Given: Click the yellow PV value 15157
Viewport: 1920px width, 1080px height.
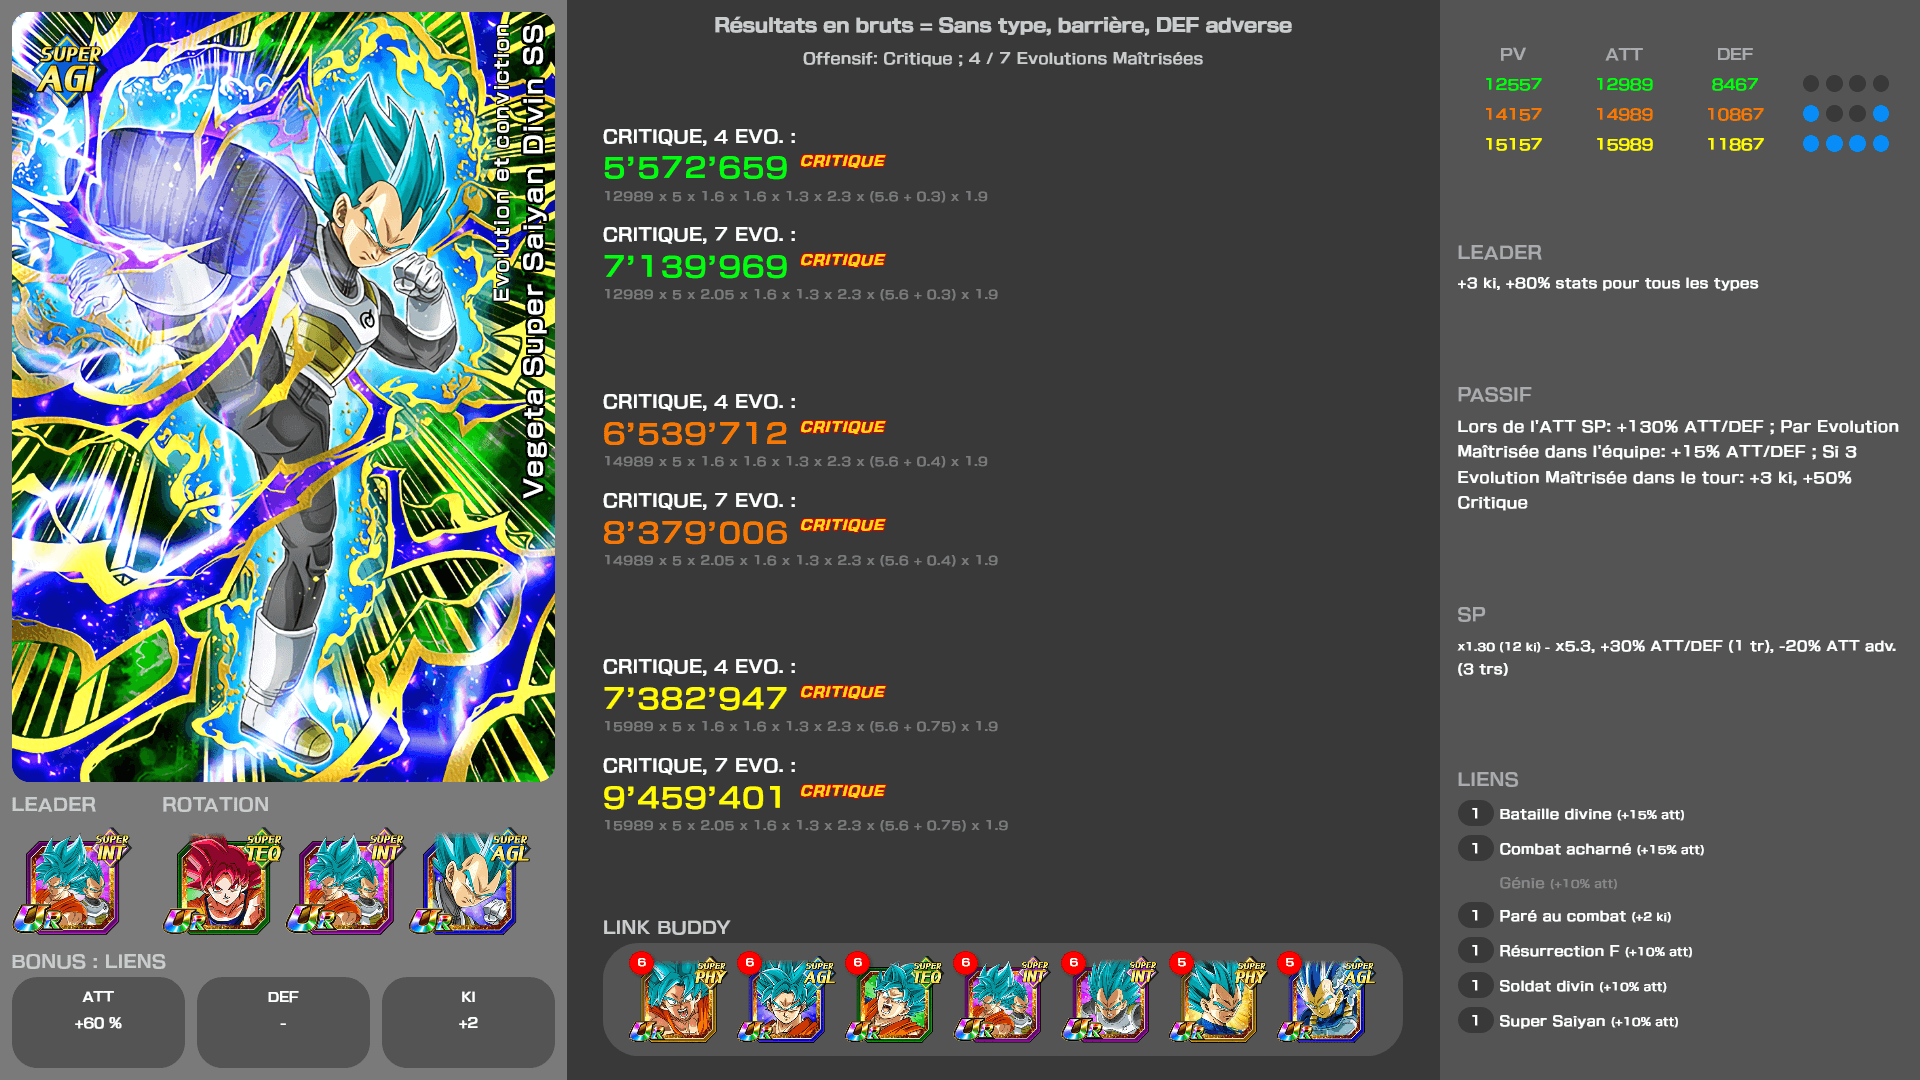Looking at the screenshot, I should click(x=1513, y=144).
